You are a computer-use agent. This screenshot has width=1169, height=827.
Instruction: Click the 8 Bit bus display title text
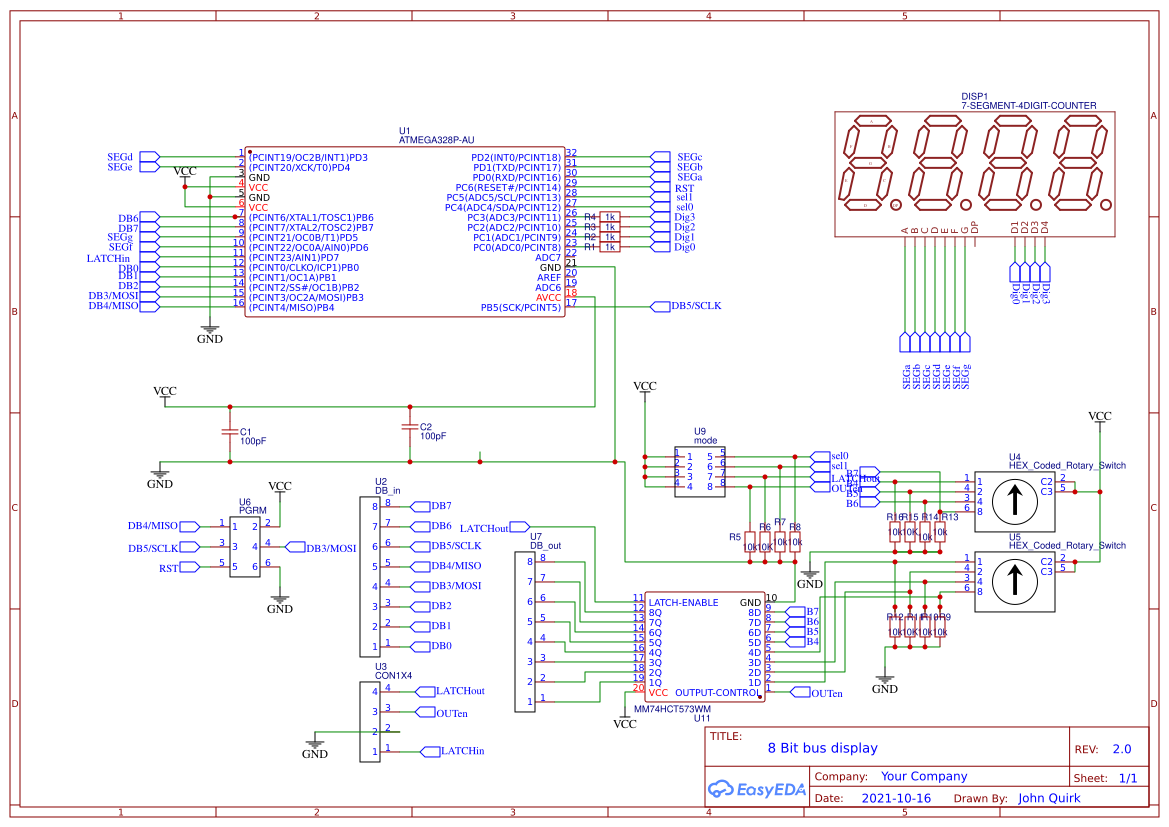tap(822, 748)
